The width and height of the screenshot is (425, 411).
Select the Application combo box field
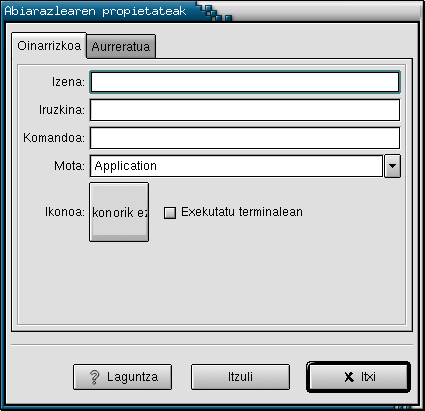point(236,166)
